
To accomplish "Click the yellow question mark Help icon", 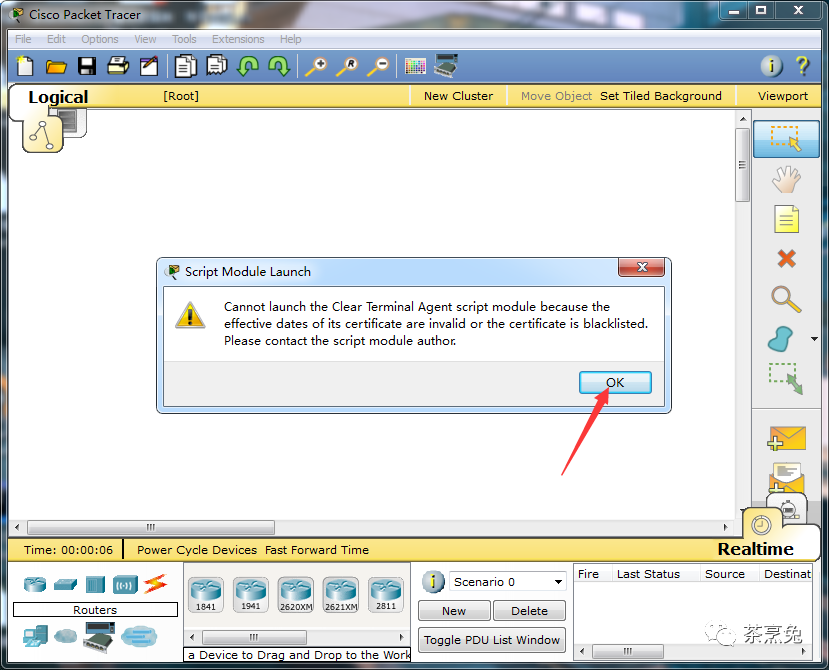I will pyautogui.click(x=802, y=66).
